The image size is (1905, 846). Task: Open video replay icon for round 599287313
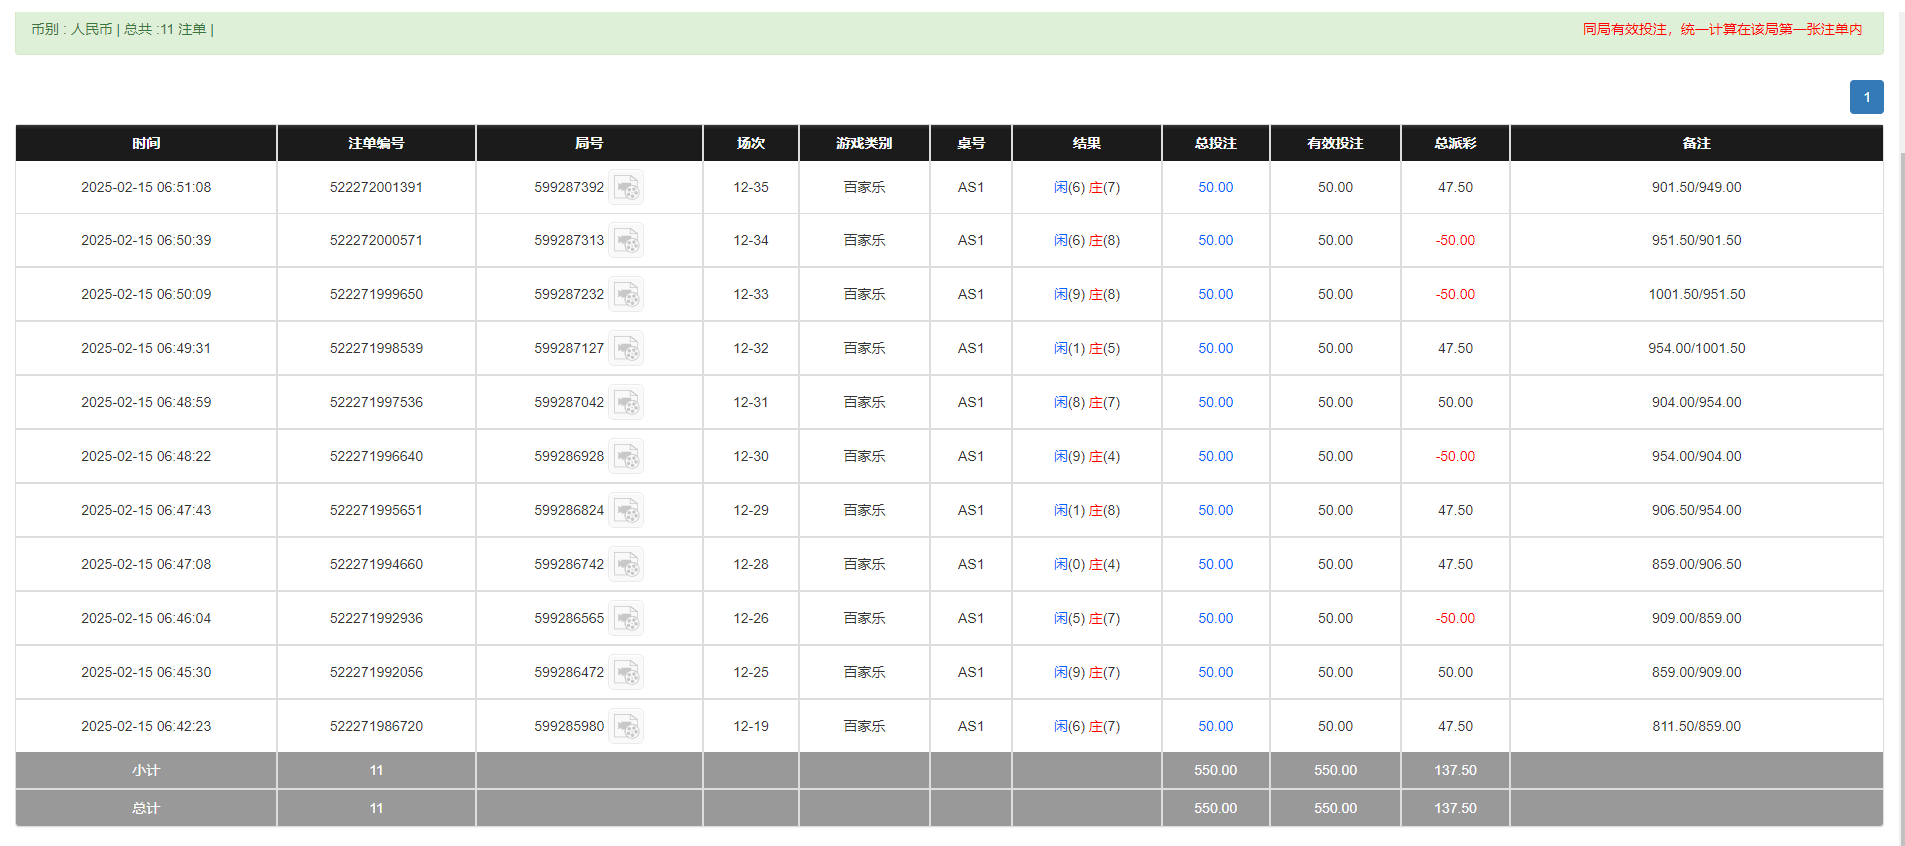[626, 241]
